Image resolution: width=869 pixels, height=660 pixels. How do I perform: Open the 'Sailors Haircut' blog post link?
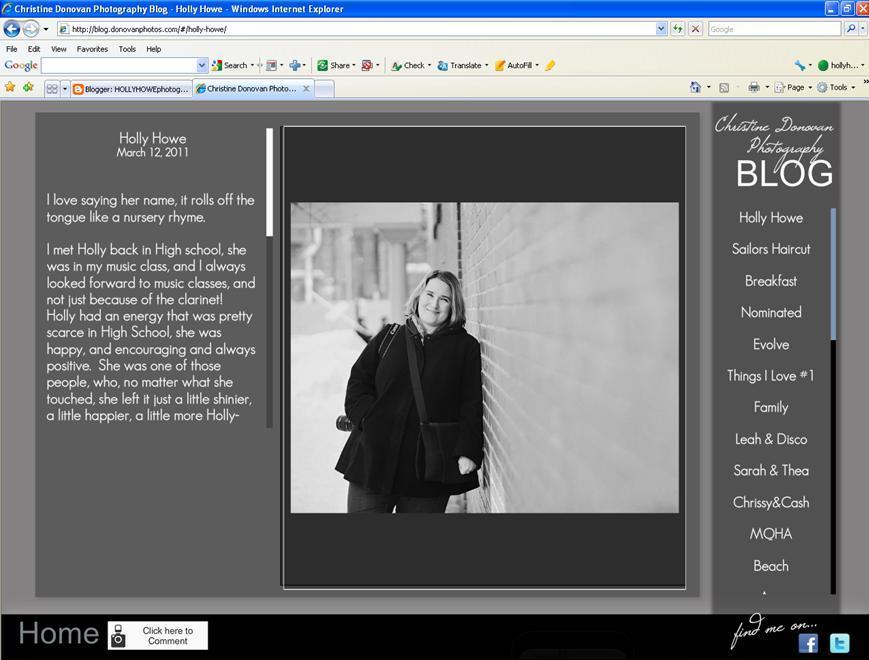click(x=771, y=249)
